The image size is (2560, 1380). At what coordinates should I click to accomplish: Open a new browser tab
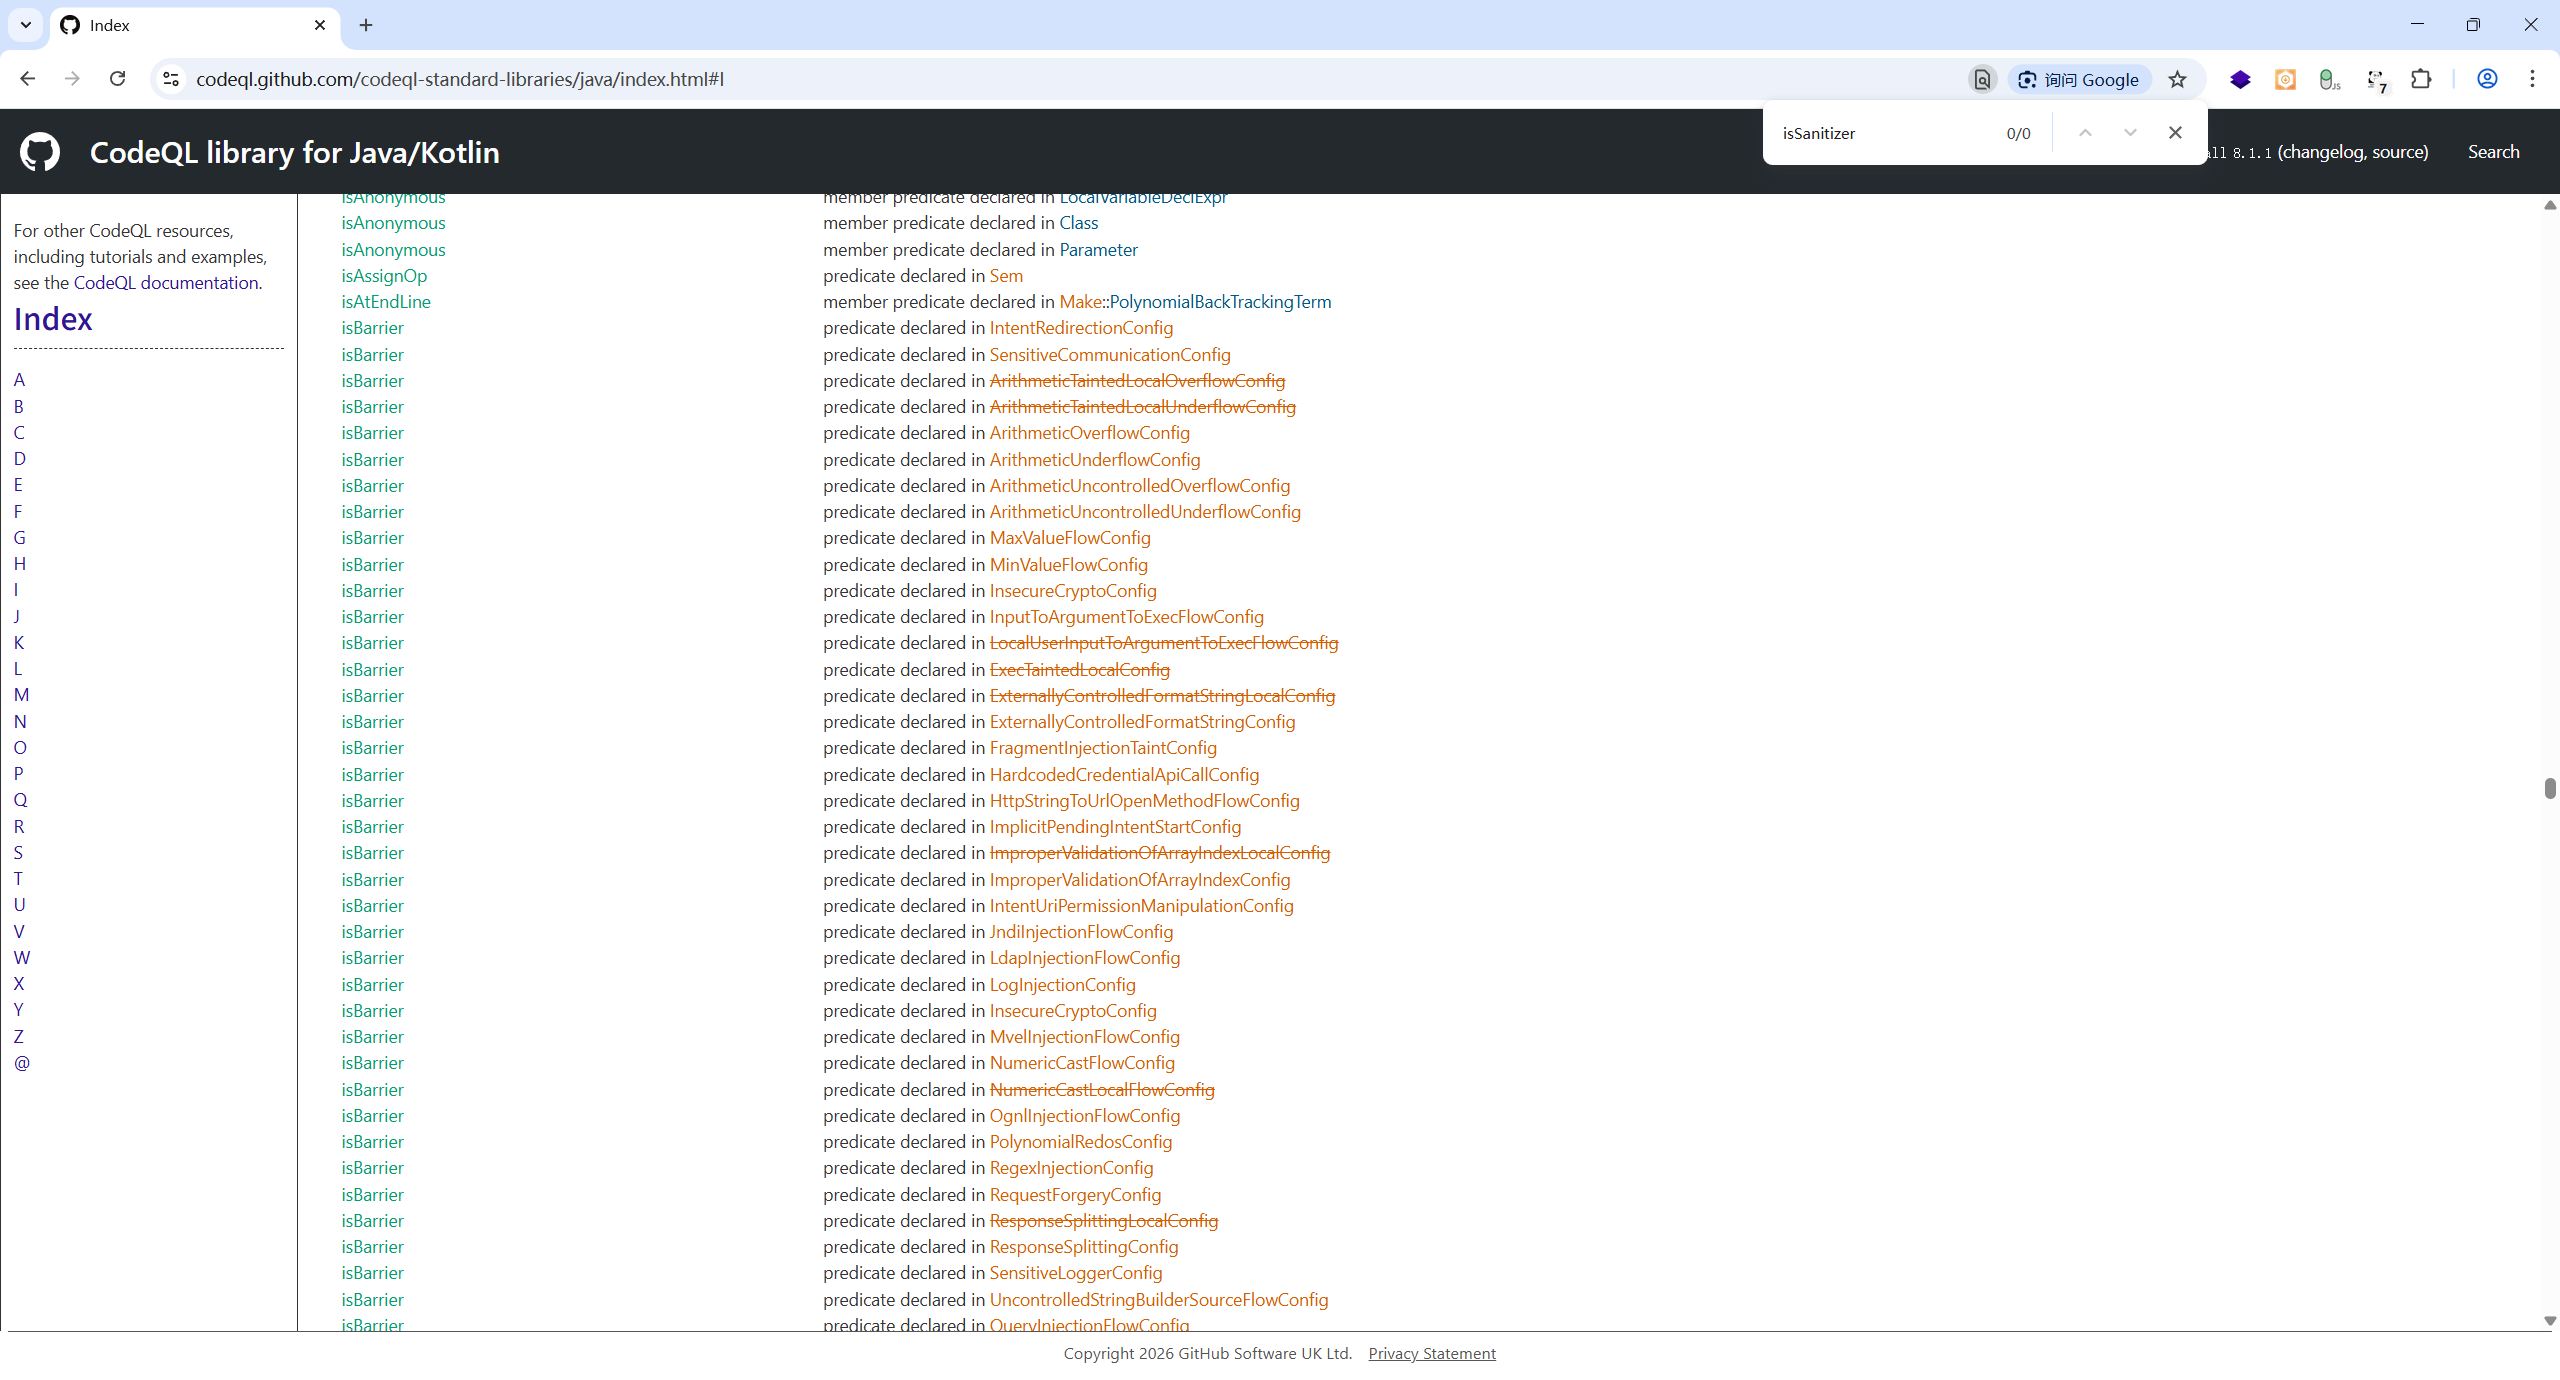pyautogui.click(x=366, y=25)
